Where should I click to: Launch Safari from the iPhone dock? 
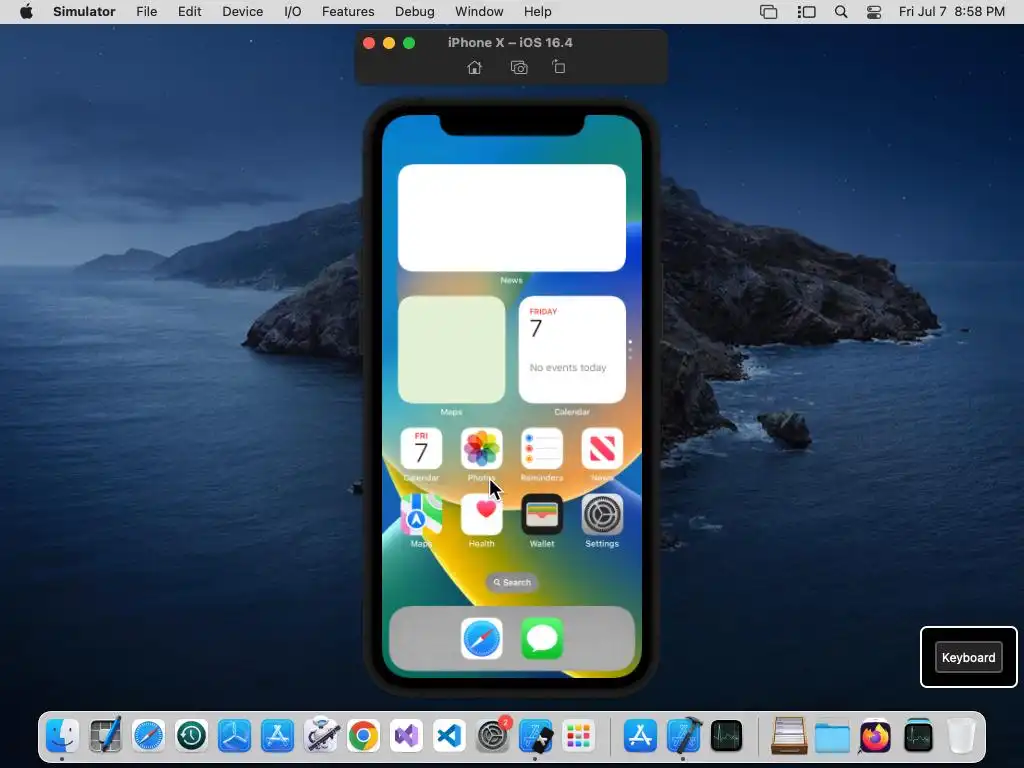point(481,639)
